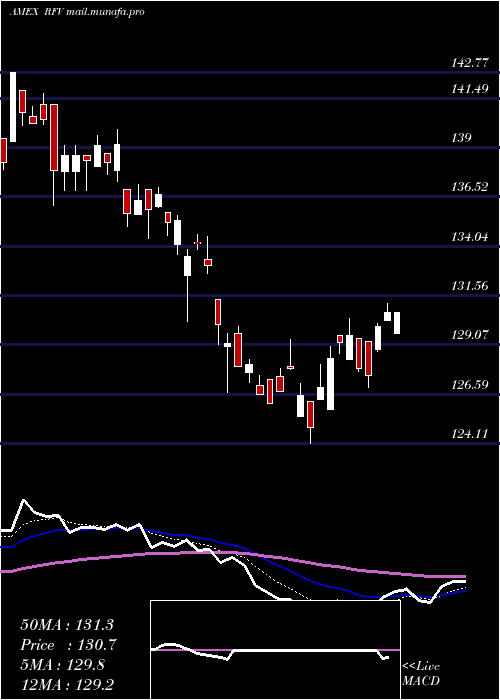
Task: Click the Price : 130.7 readout
Action: (68, 645)
